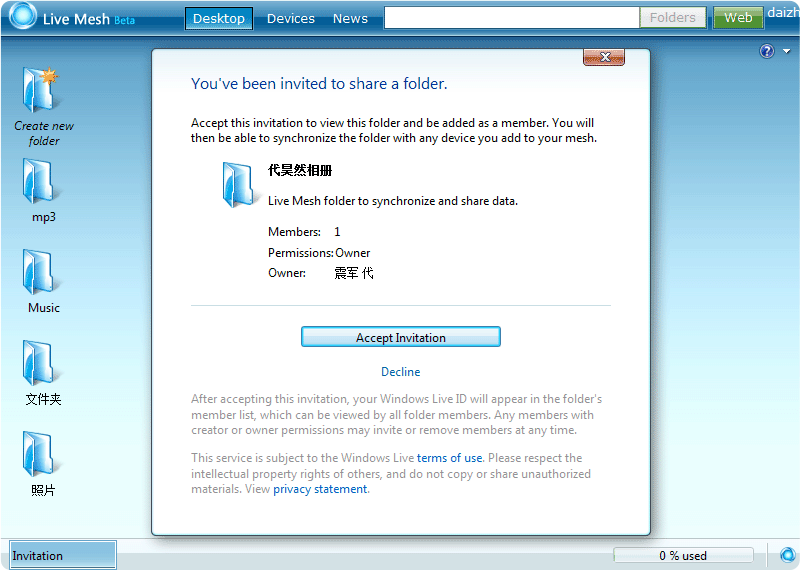Open the News tab

tap(350, 18)
